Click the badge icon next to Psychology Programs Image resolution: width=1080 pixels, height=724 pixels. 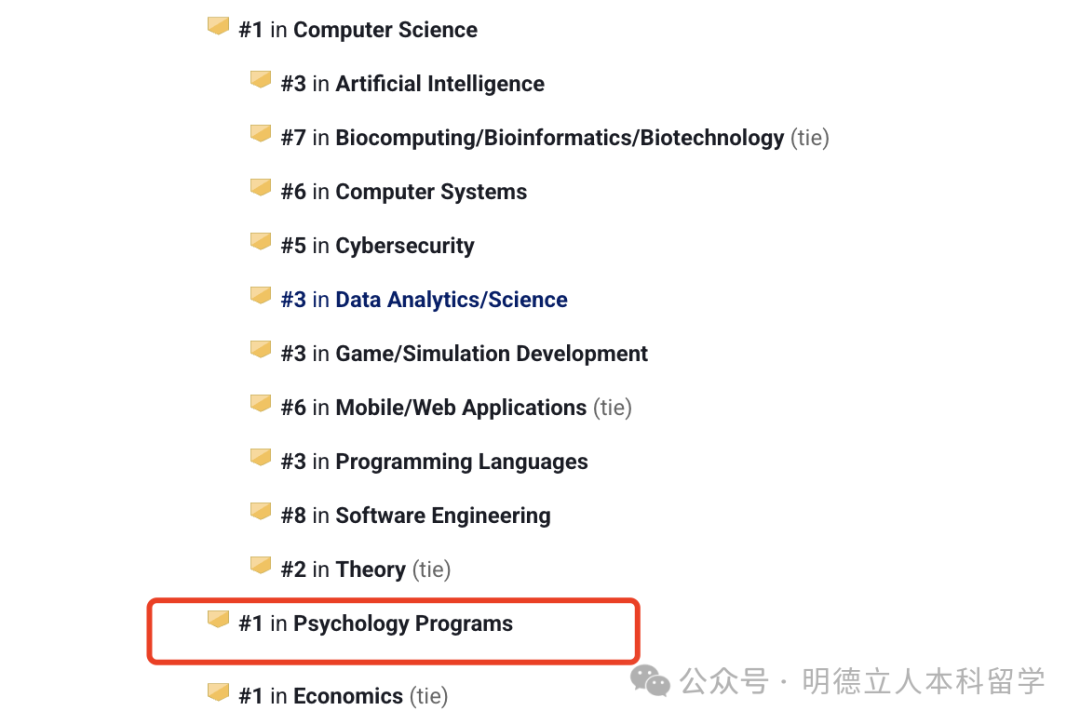pos(218,619)
